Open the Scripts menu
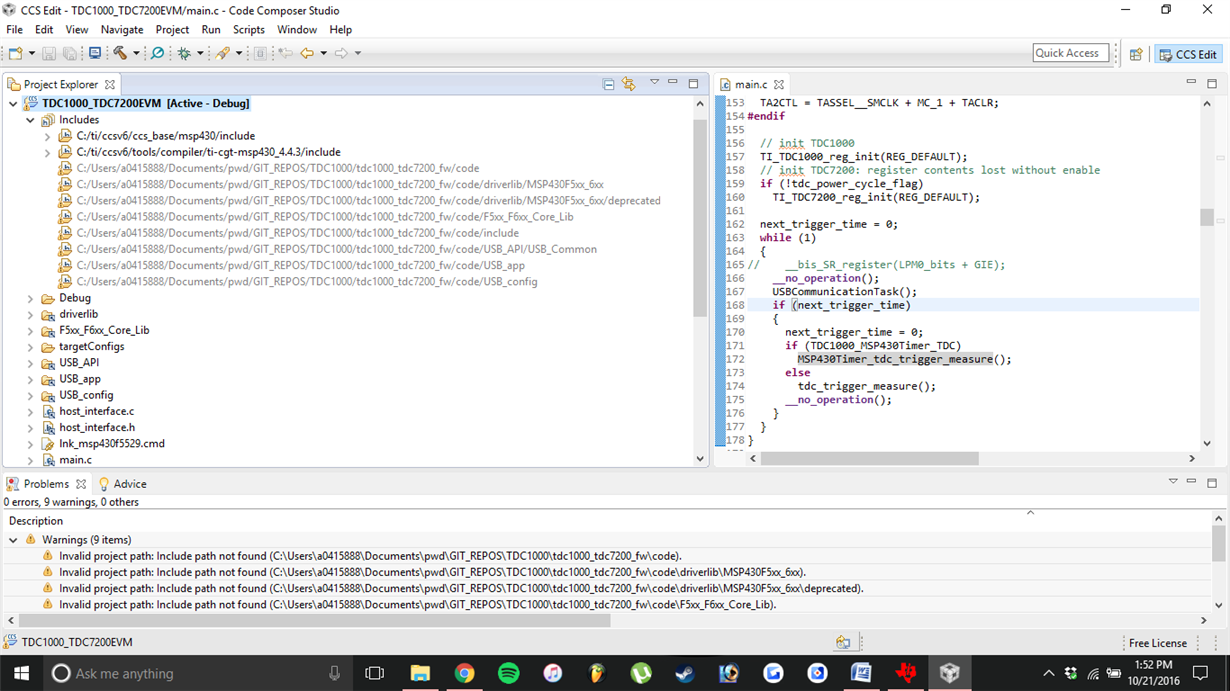This screenshot has width=1230, height=691. 248,30
